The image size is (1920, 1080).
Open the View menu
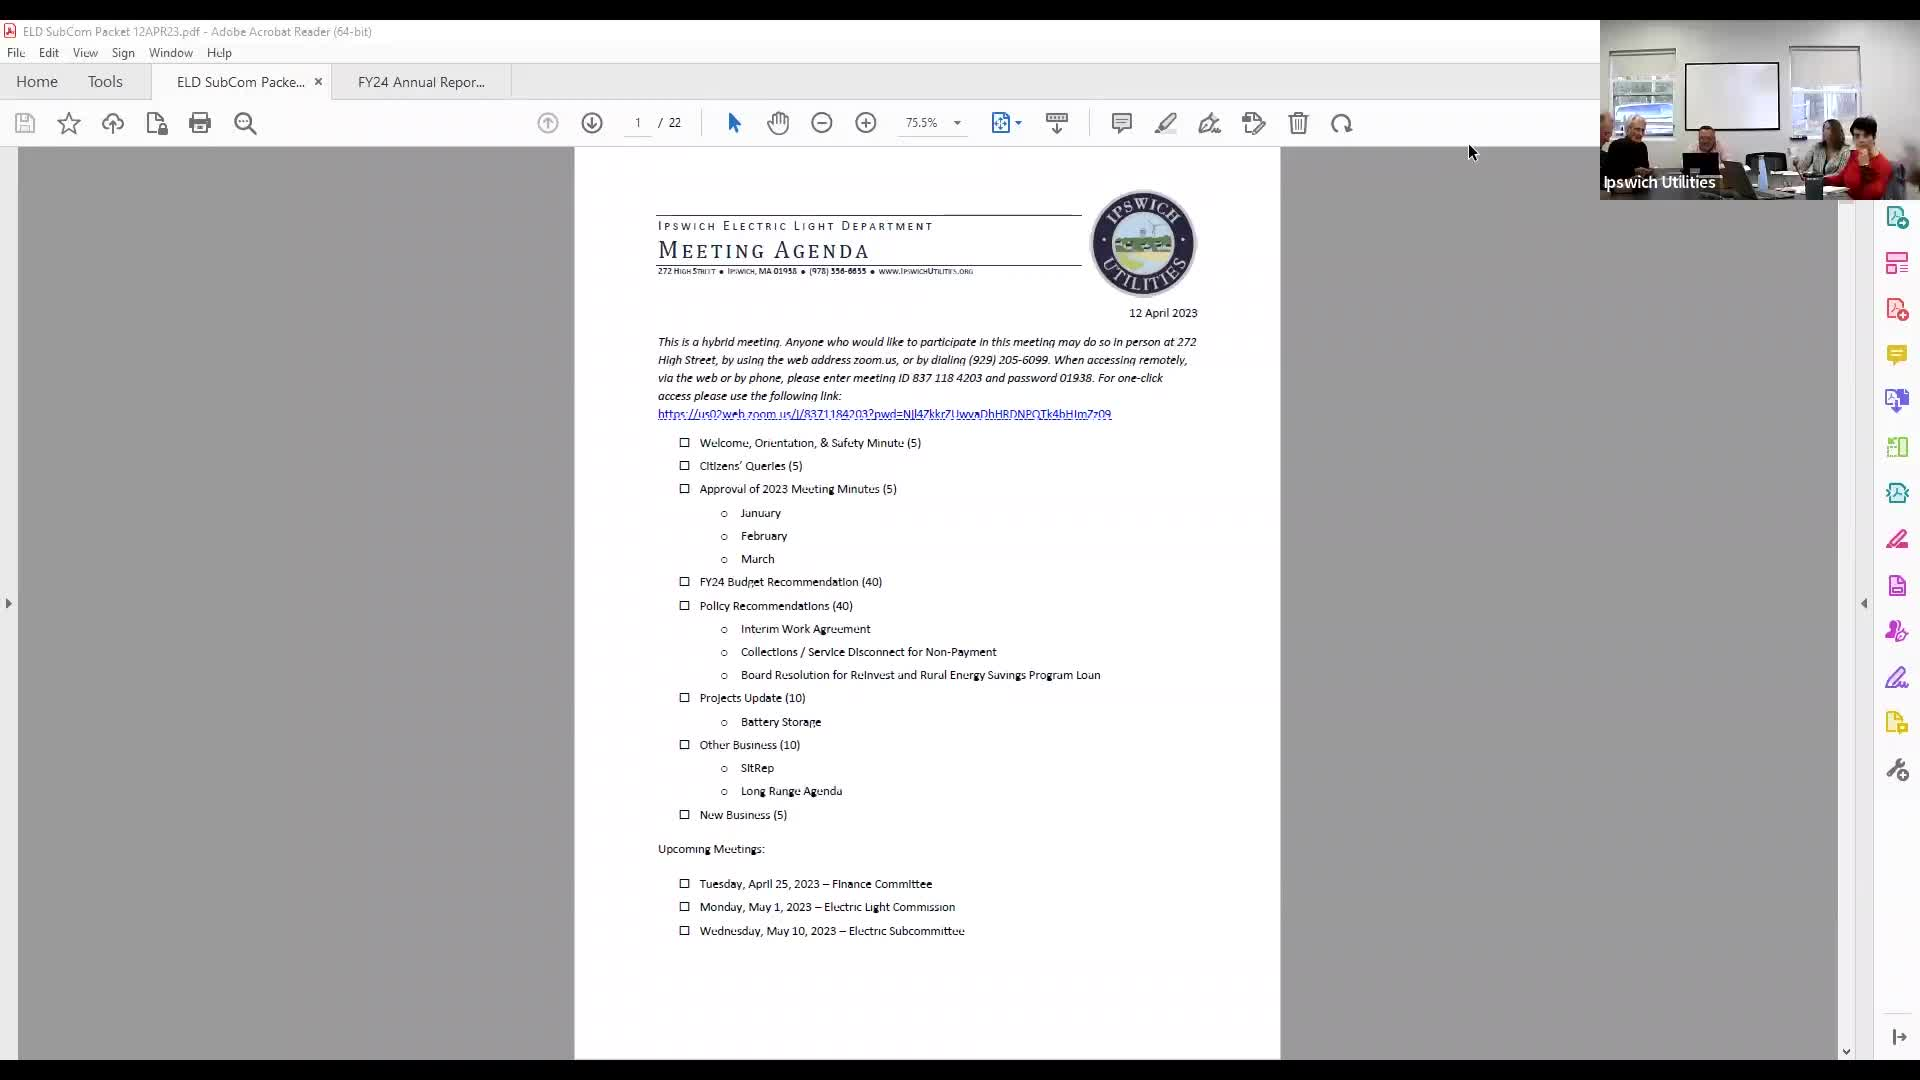(x=85, y=53)
